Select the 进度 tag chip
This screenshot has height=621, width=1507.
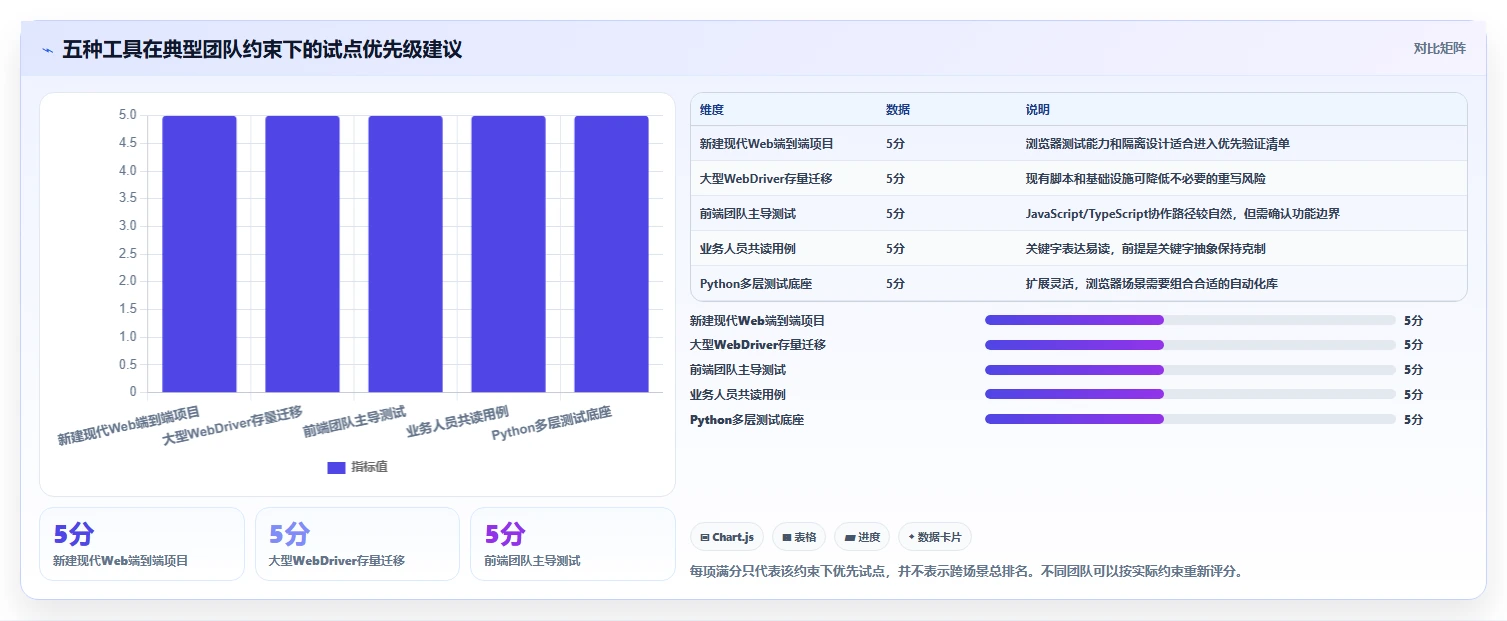[x=862, y=537]
